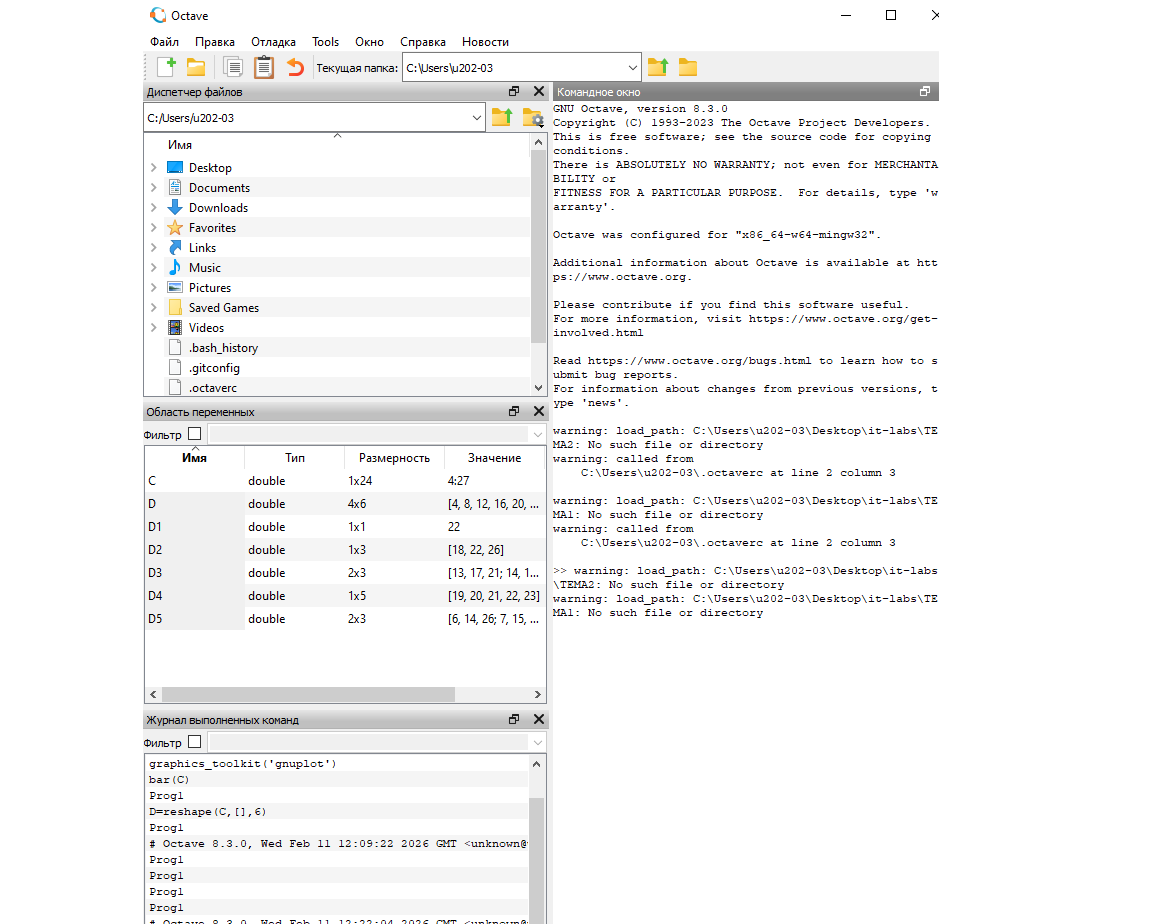Select the .octaverc file in file browser
The height and width of the screenshot is (924, 1152).
(213, 388)
